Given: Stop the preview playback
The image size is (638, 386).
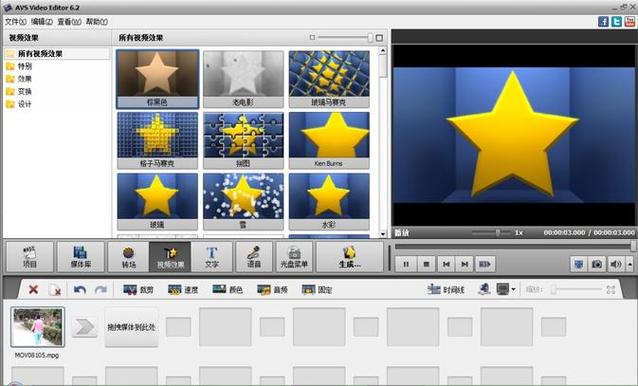Looking at the screenshot, I should pyautogui.click(x=426, y=264).
